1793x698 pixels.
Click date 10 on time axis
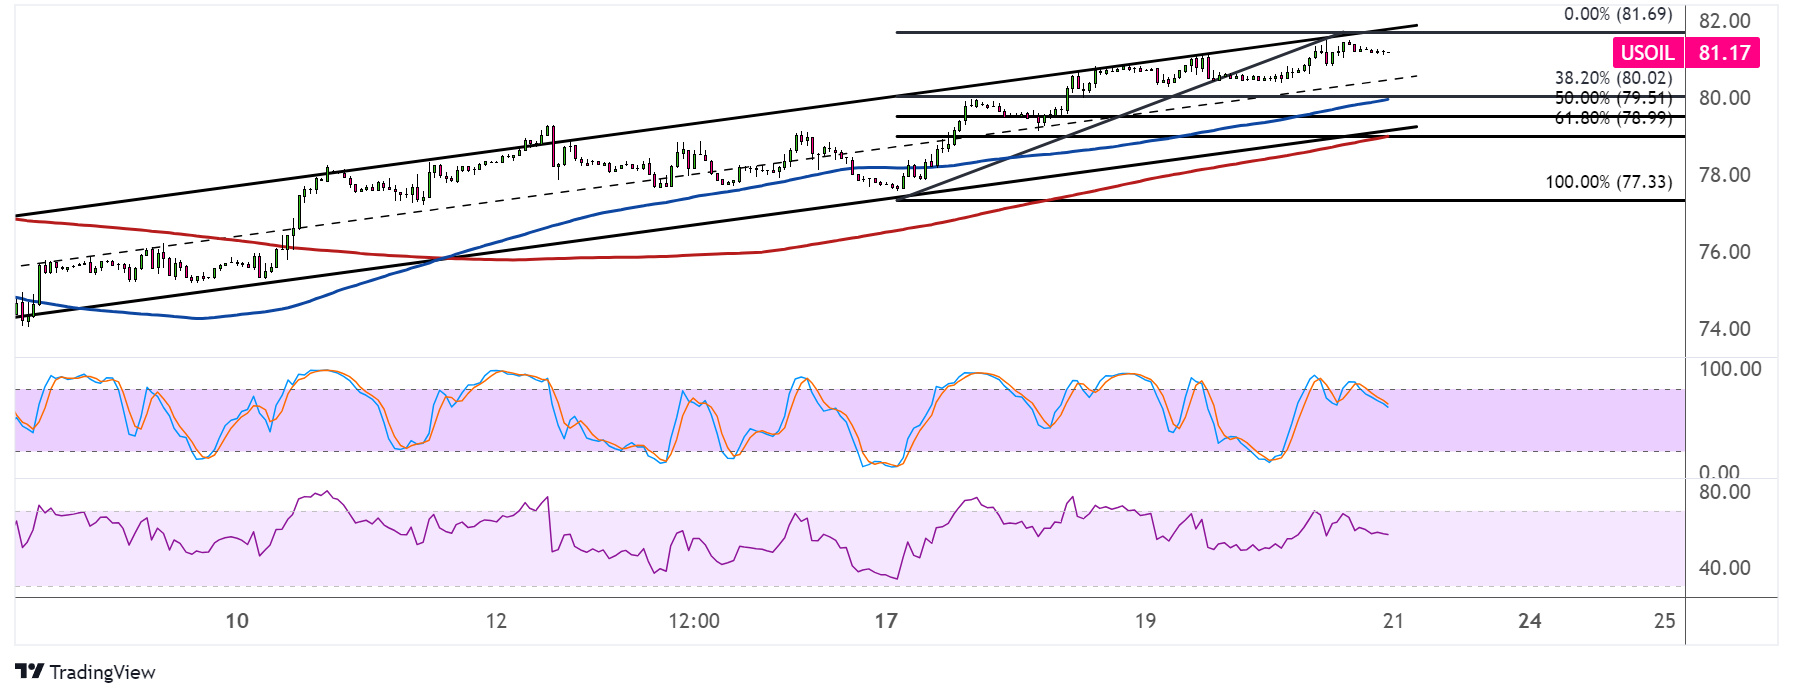pyautogui.click(x=237, y=621)
